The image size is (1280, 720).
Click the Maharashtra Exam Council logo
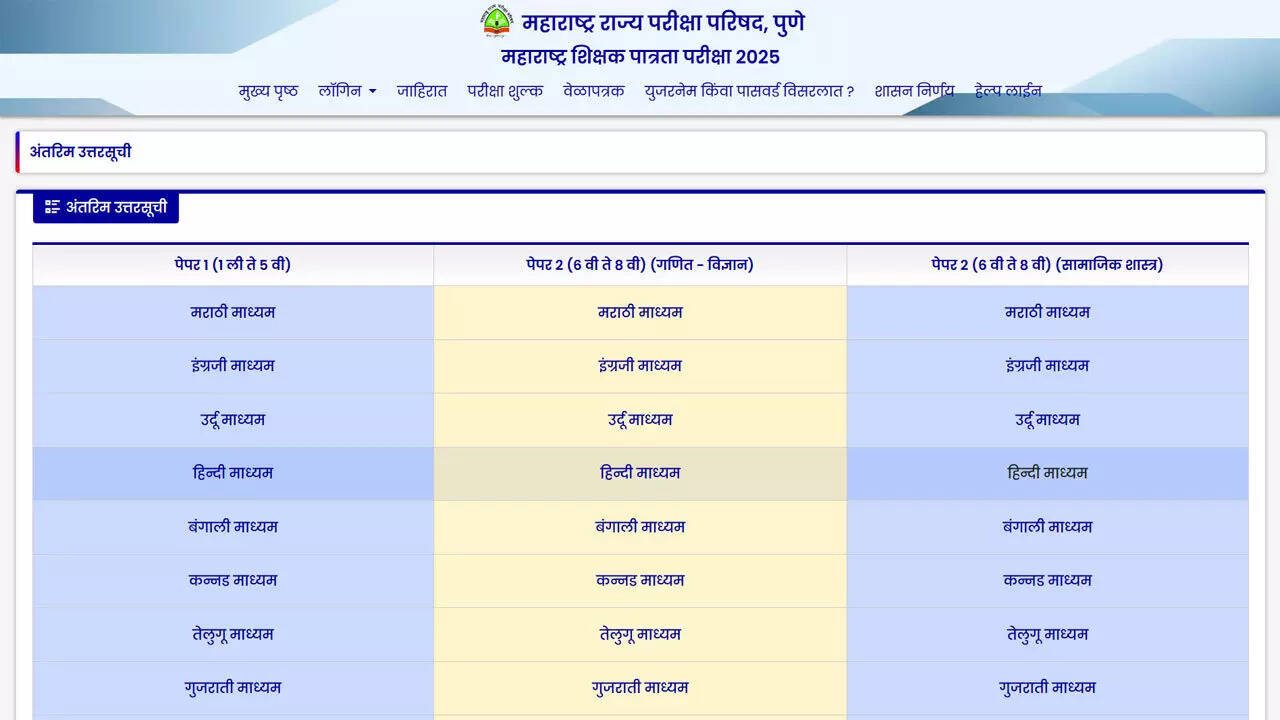coord(496,21)
